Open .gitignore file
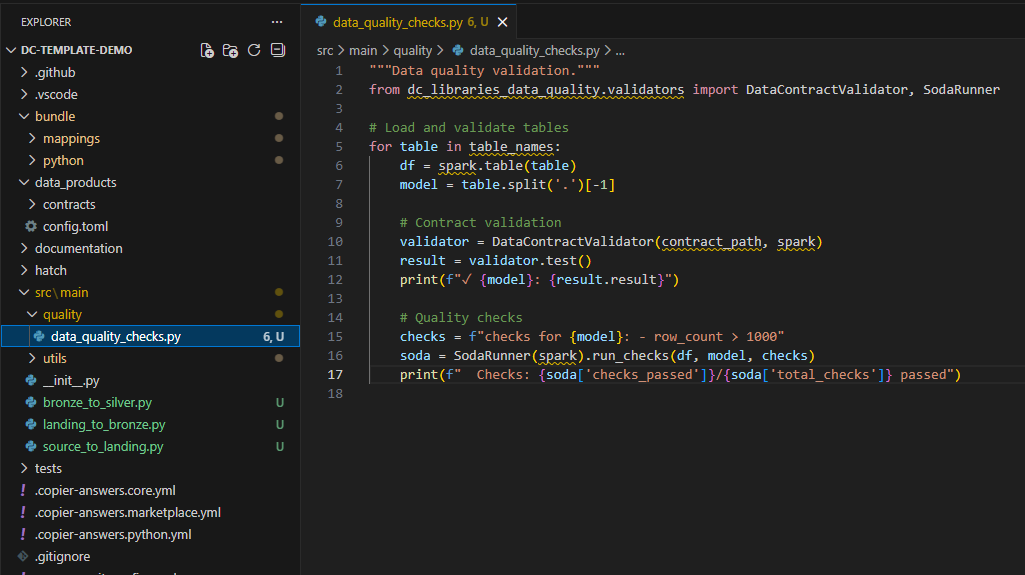Viewport: 1025px width, 575px height. click(63, 557)
